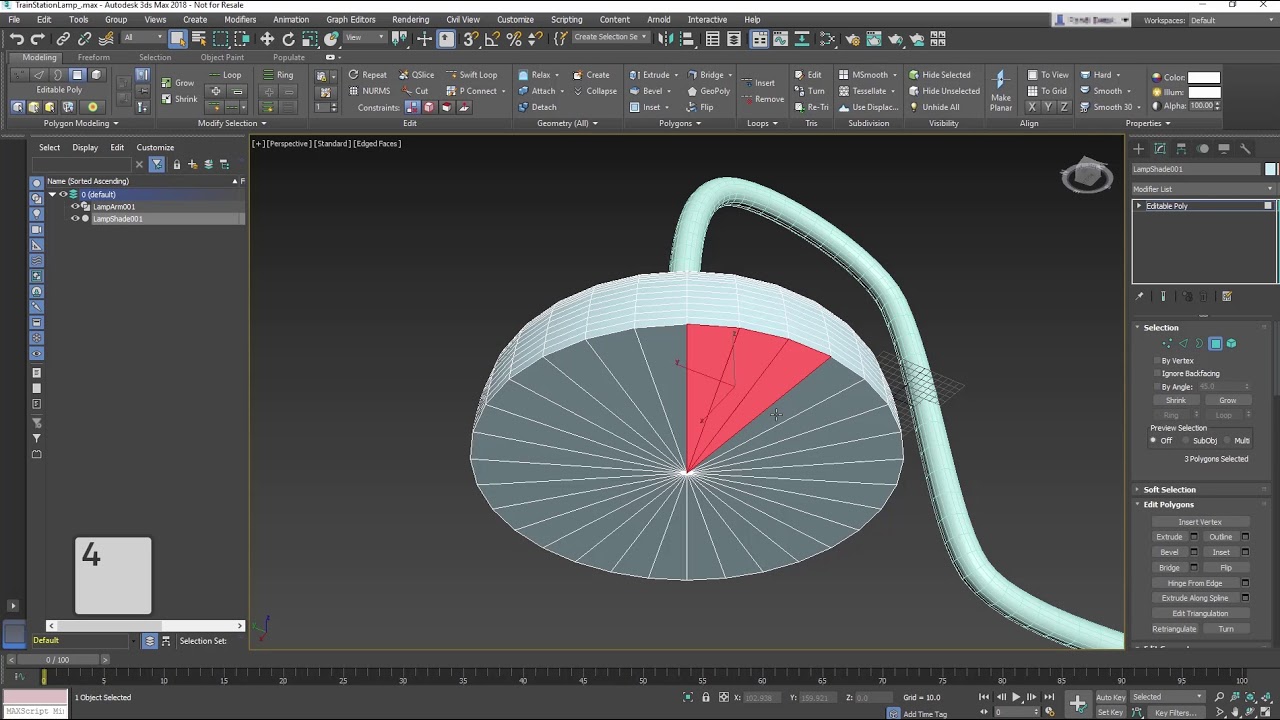Select Polygon sub-object in Selection rollout

pos(1215,344)
